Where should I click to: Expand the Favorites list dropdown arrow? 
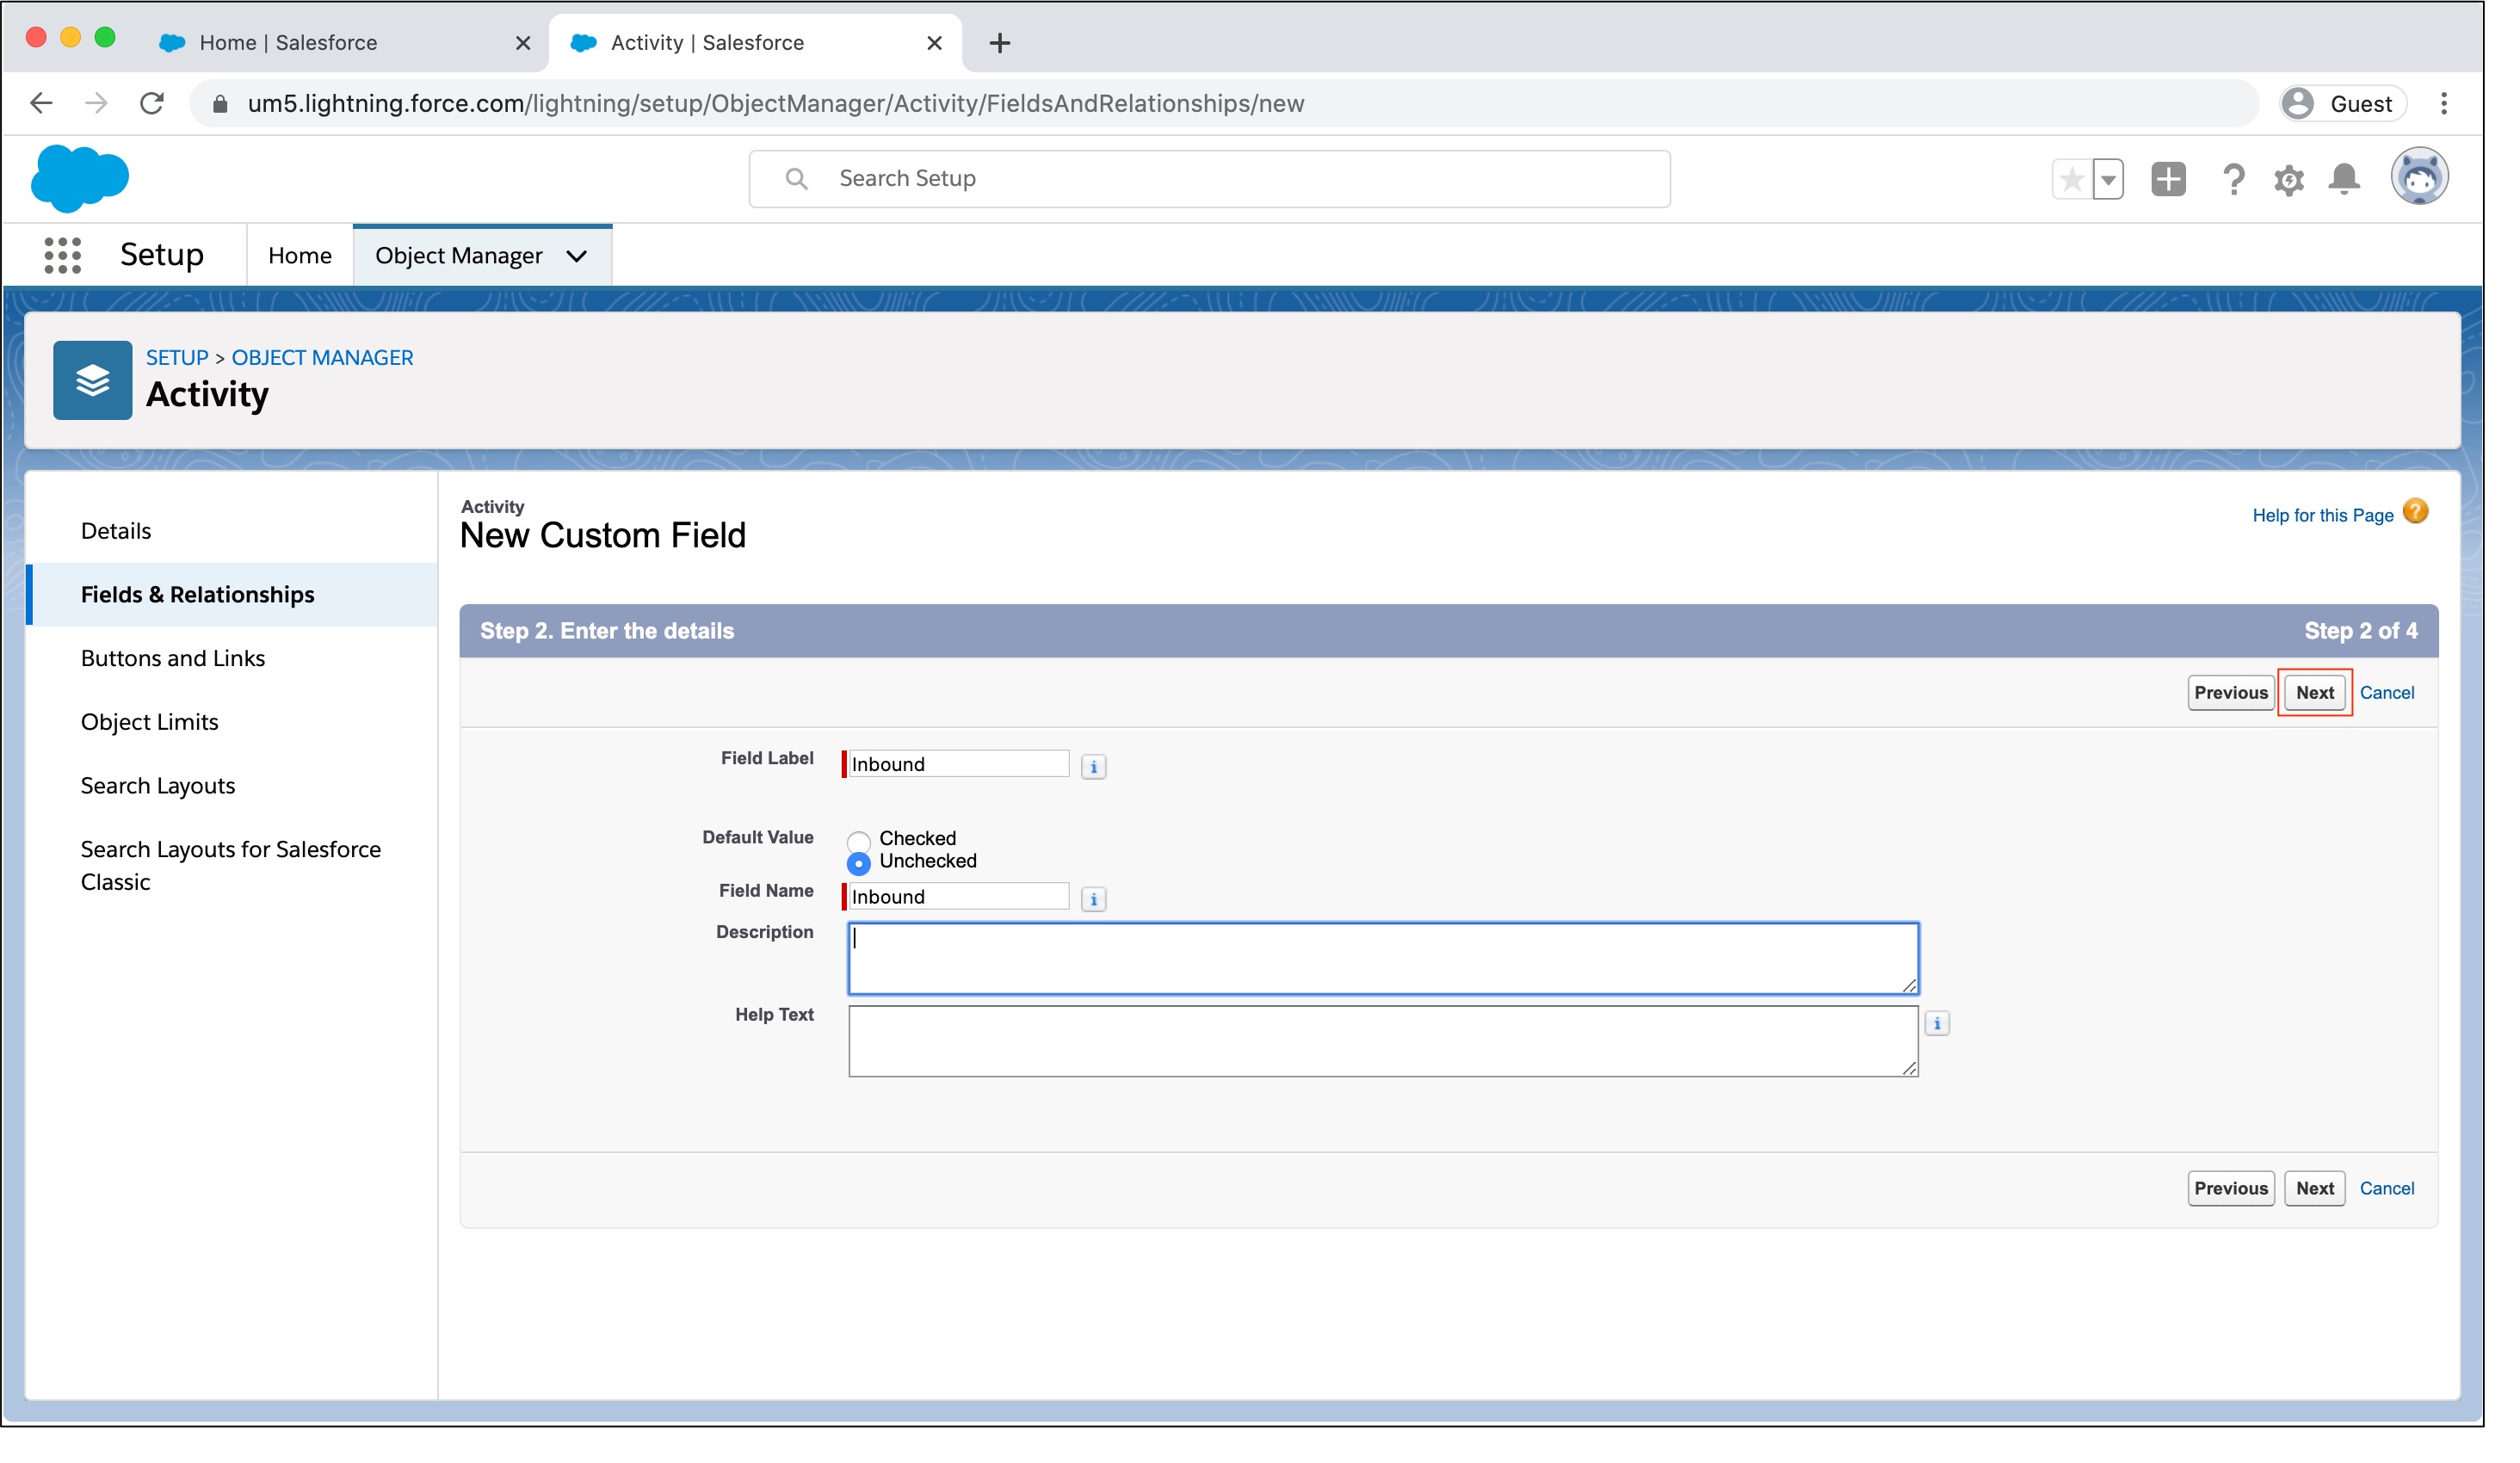pos(2108,180)
